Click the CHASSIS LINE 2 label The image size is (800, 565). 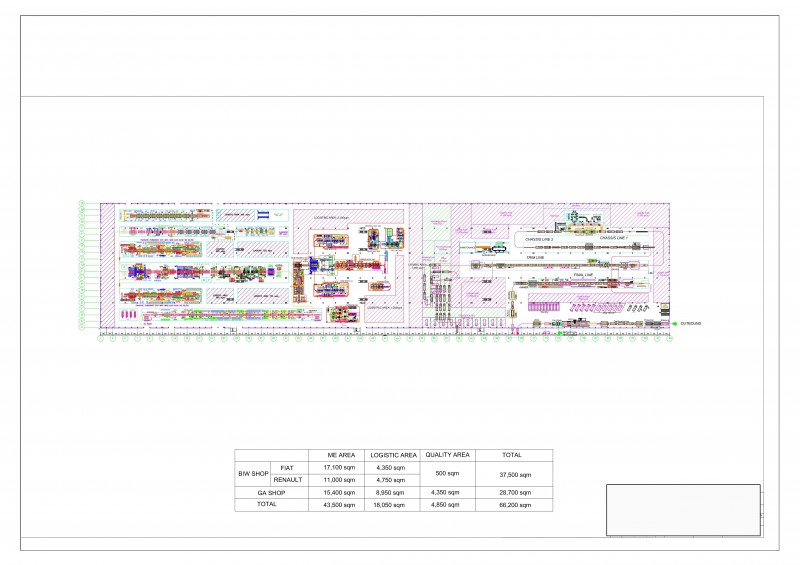coord(539,239)
